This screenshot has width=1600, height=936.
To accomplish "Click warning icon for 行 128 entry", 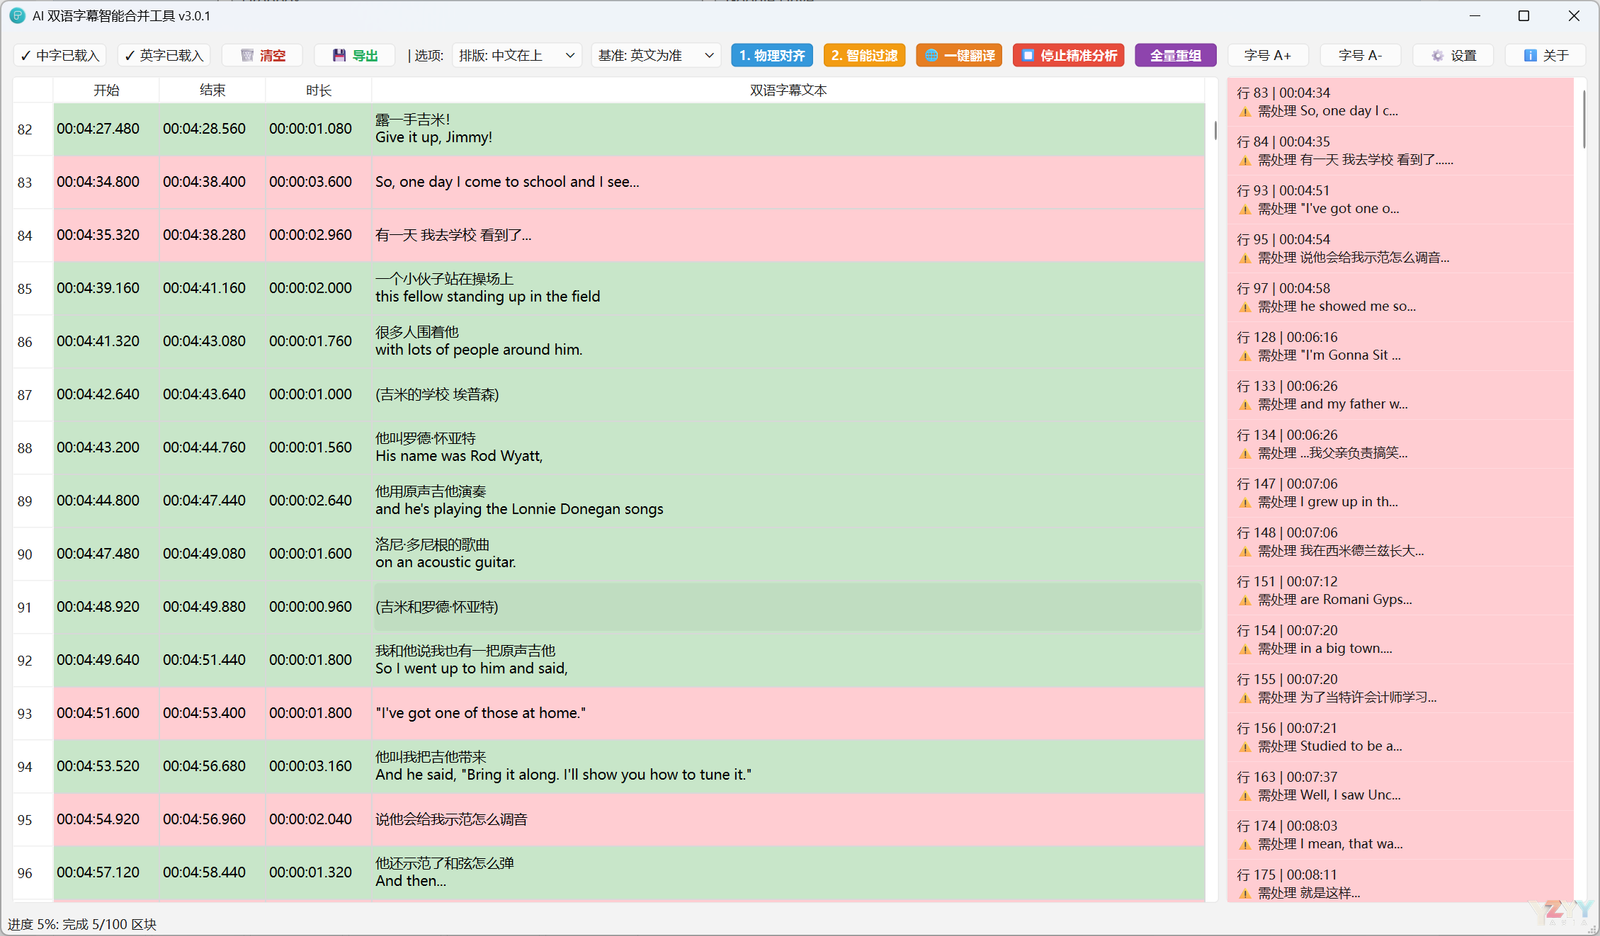I will (1245, 356).
